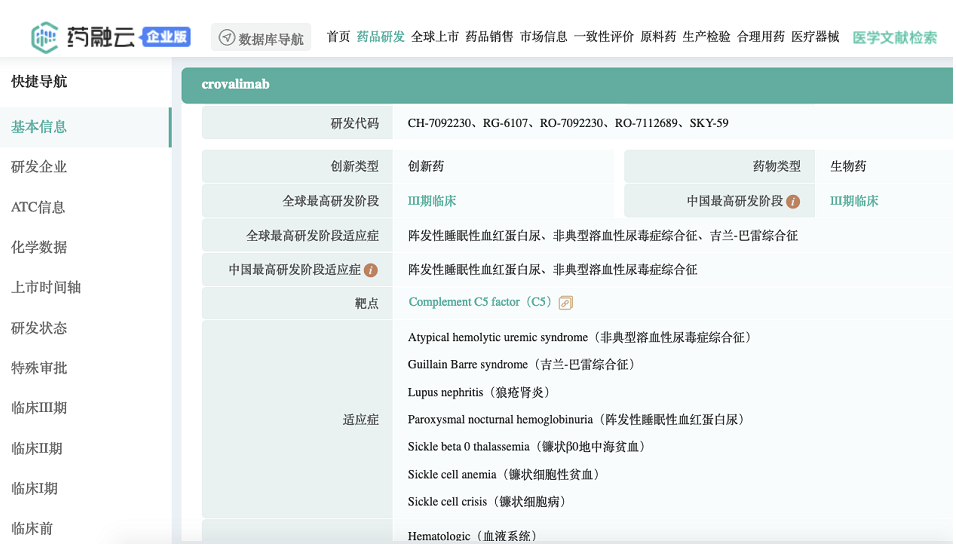This screenshot has height=559, width=956.
Task: Click the 快捷导航 heading
Action: (39, 82)
